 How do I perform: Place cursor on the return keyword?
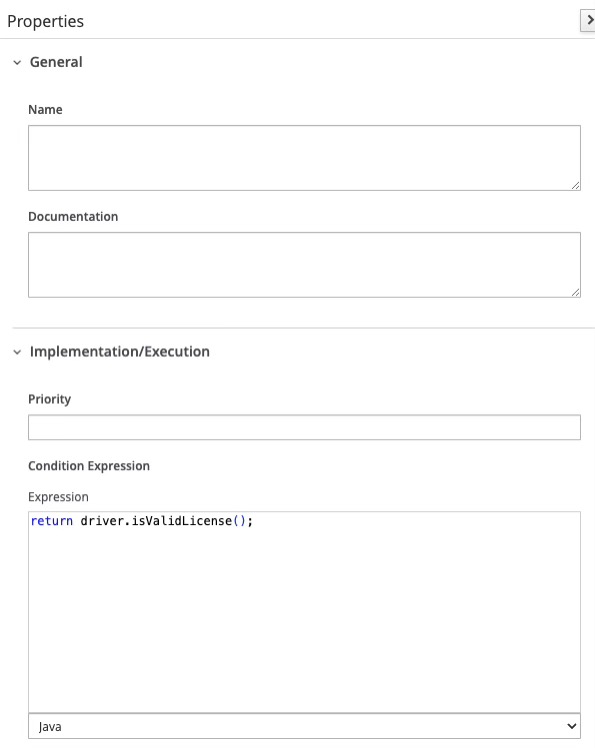coord(52,520)
